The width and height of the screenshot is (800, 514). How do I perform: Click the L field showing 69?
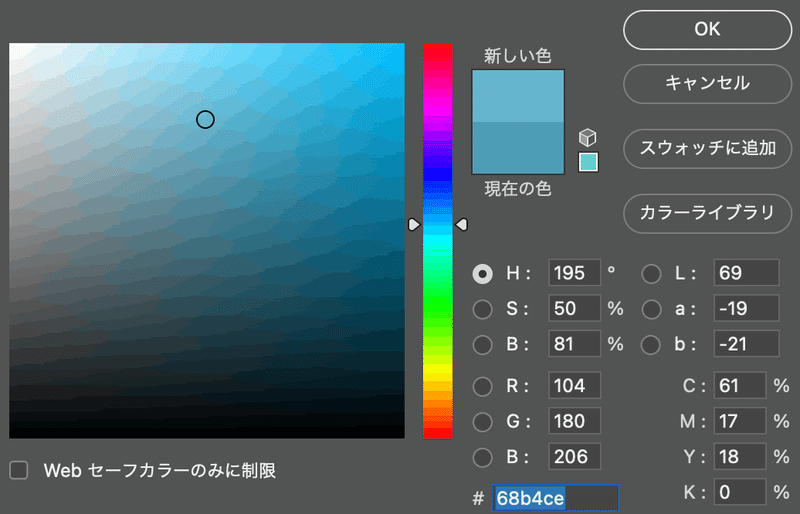tap(746, 273)
